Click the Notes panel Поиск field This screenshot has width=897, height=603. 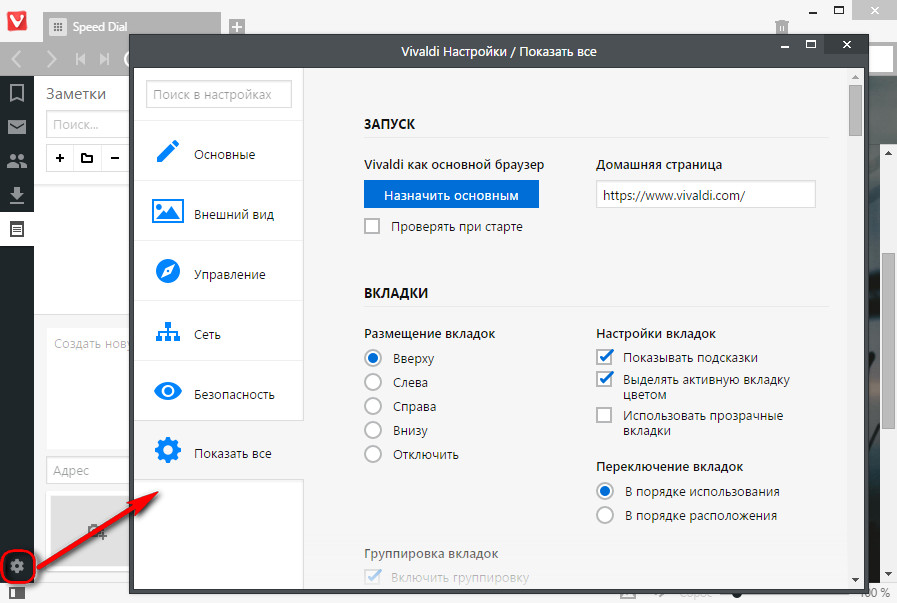[88, 125]
